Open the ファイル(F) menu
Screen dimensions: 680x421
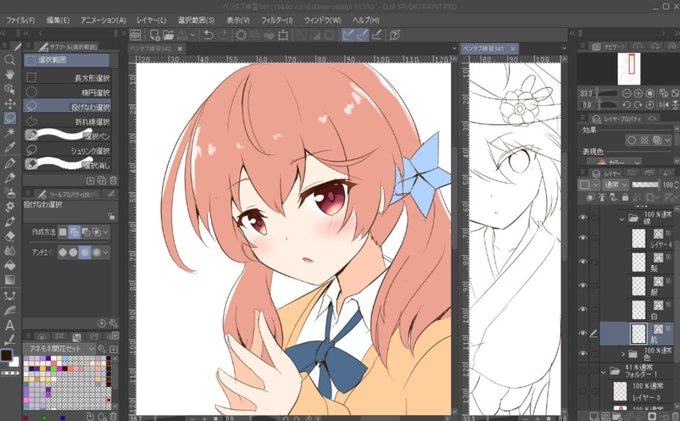point(20,20)
